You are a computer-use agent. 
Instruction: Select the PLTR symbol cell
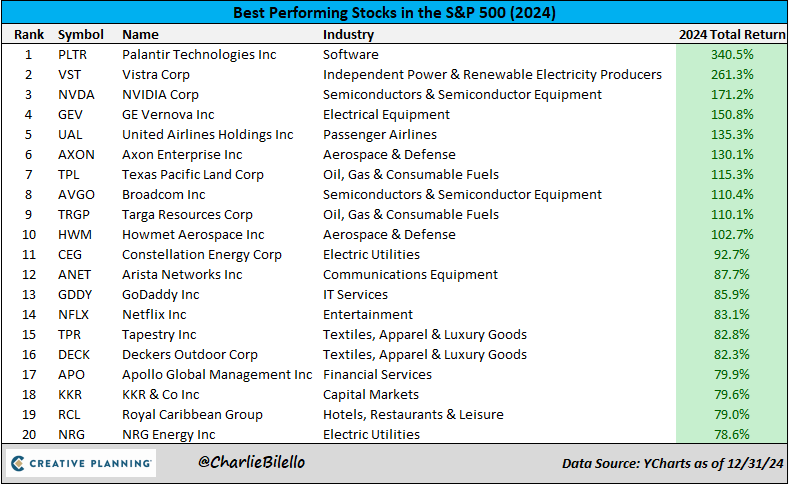pos(73,54)
